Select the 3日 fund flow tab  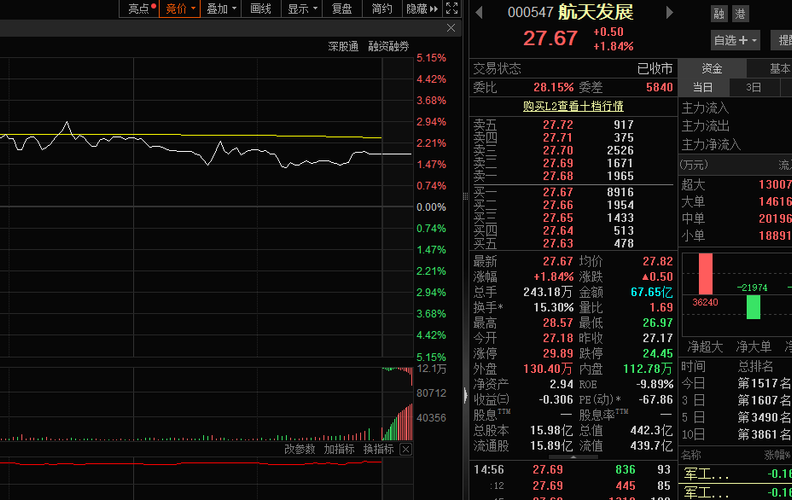[x=754, y=87]
